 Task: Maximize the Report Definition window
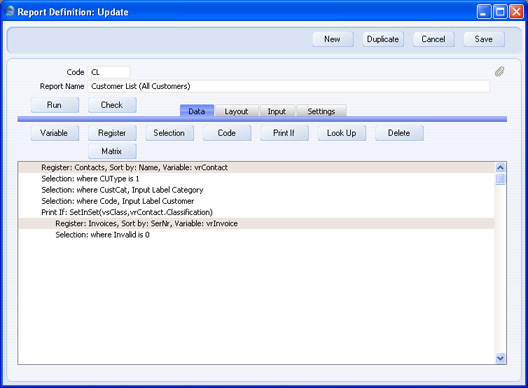[x=500, y=12]
